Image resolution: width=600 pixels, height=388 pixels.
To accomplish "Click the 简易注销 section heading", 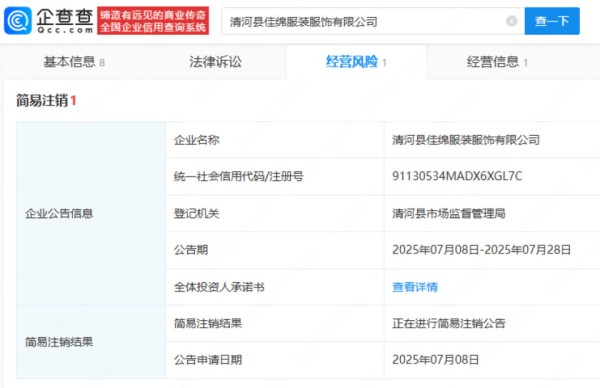I will (x=46, y=101).
